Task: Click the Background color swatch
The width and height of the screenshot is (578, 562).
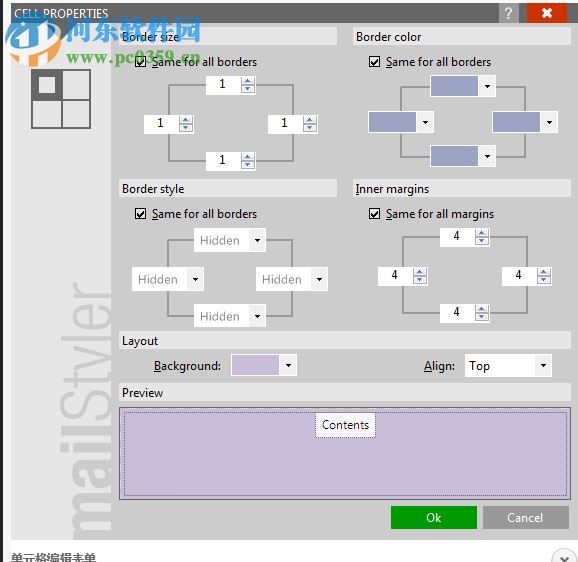Action: (x=255, y=365)
